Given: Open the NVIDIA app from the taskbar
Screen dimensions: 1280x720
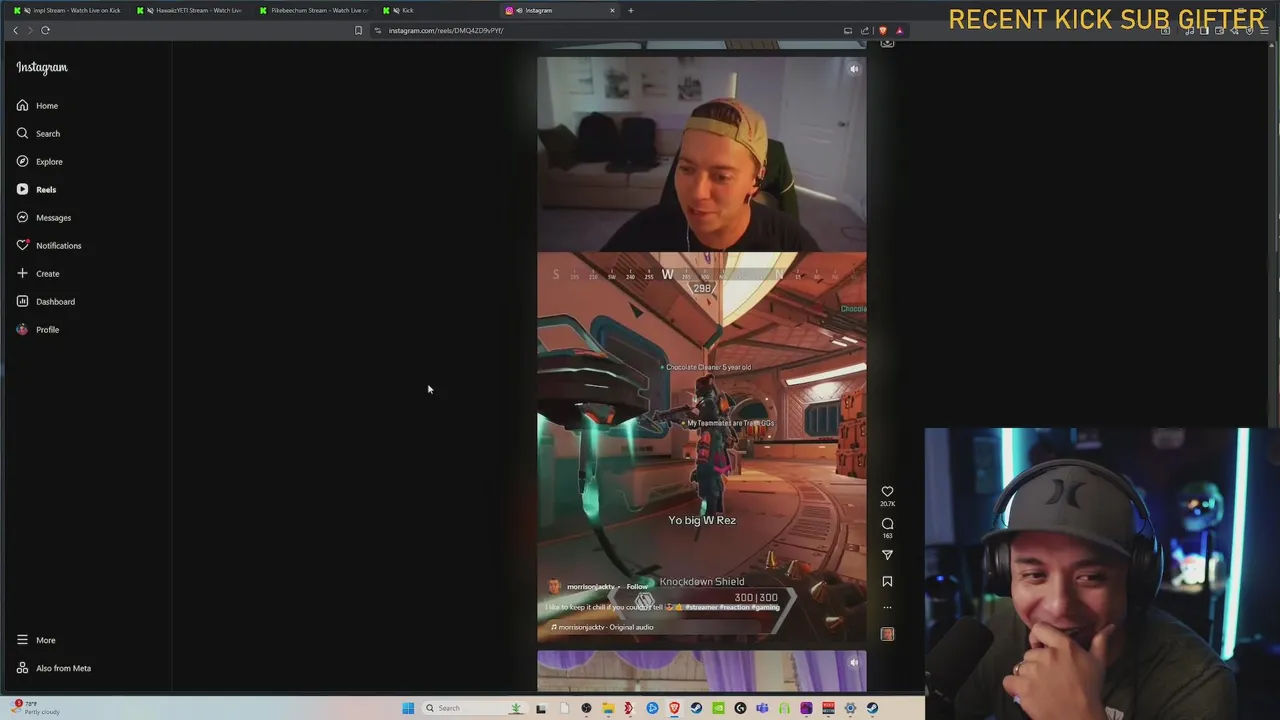Looking at the screenshot, I should click(718, 708).
